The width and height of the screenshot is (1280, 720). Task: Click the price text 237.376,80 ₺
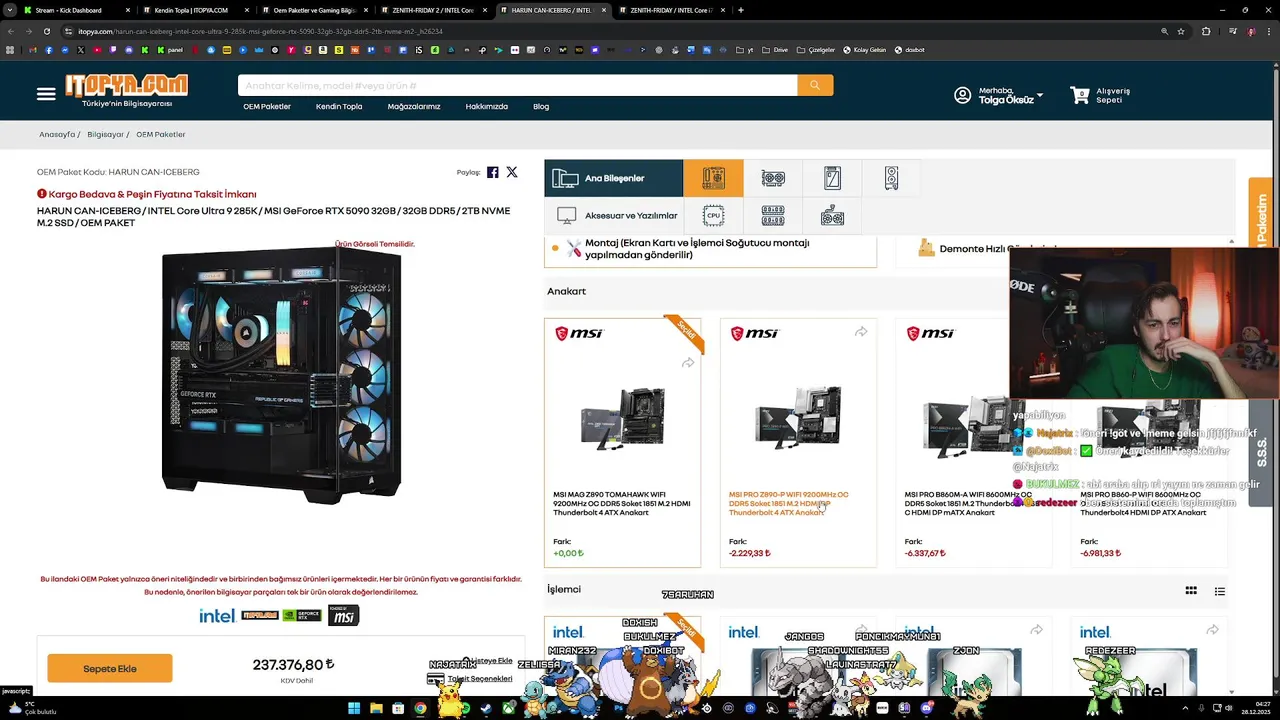[x=293, y=665]
